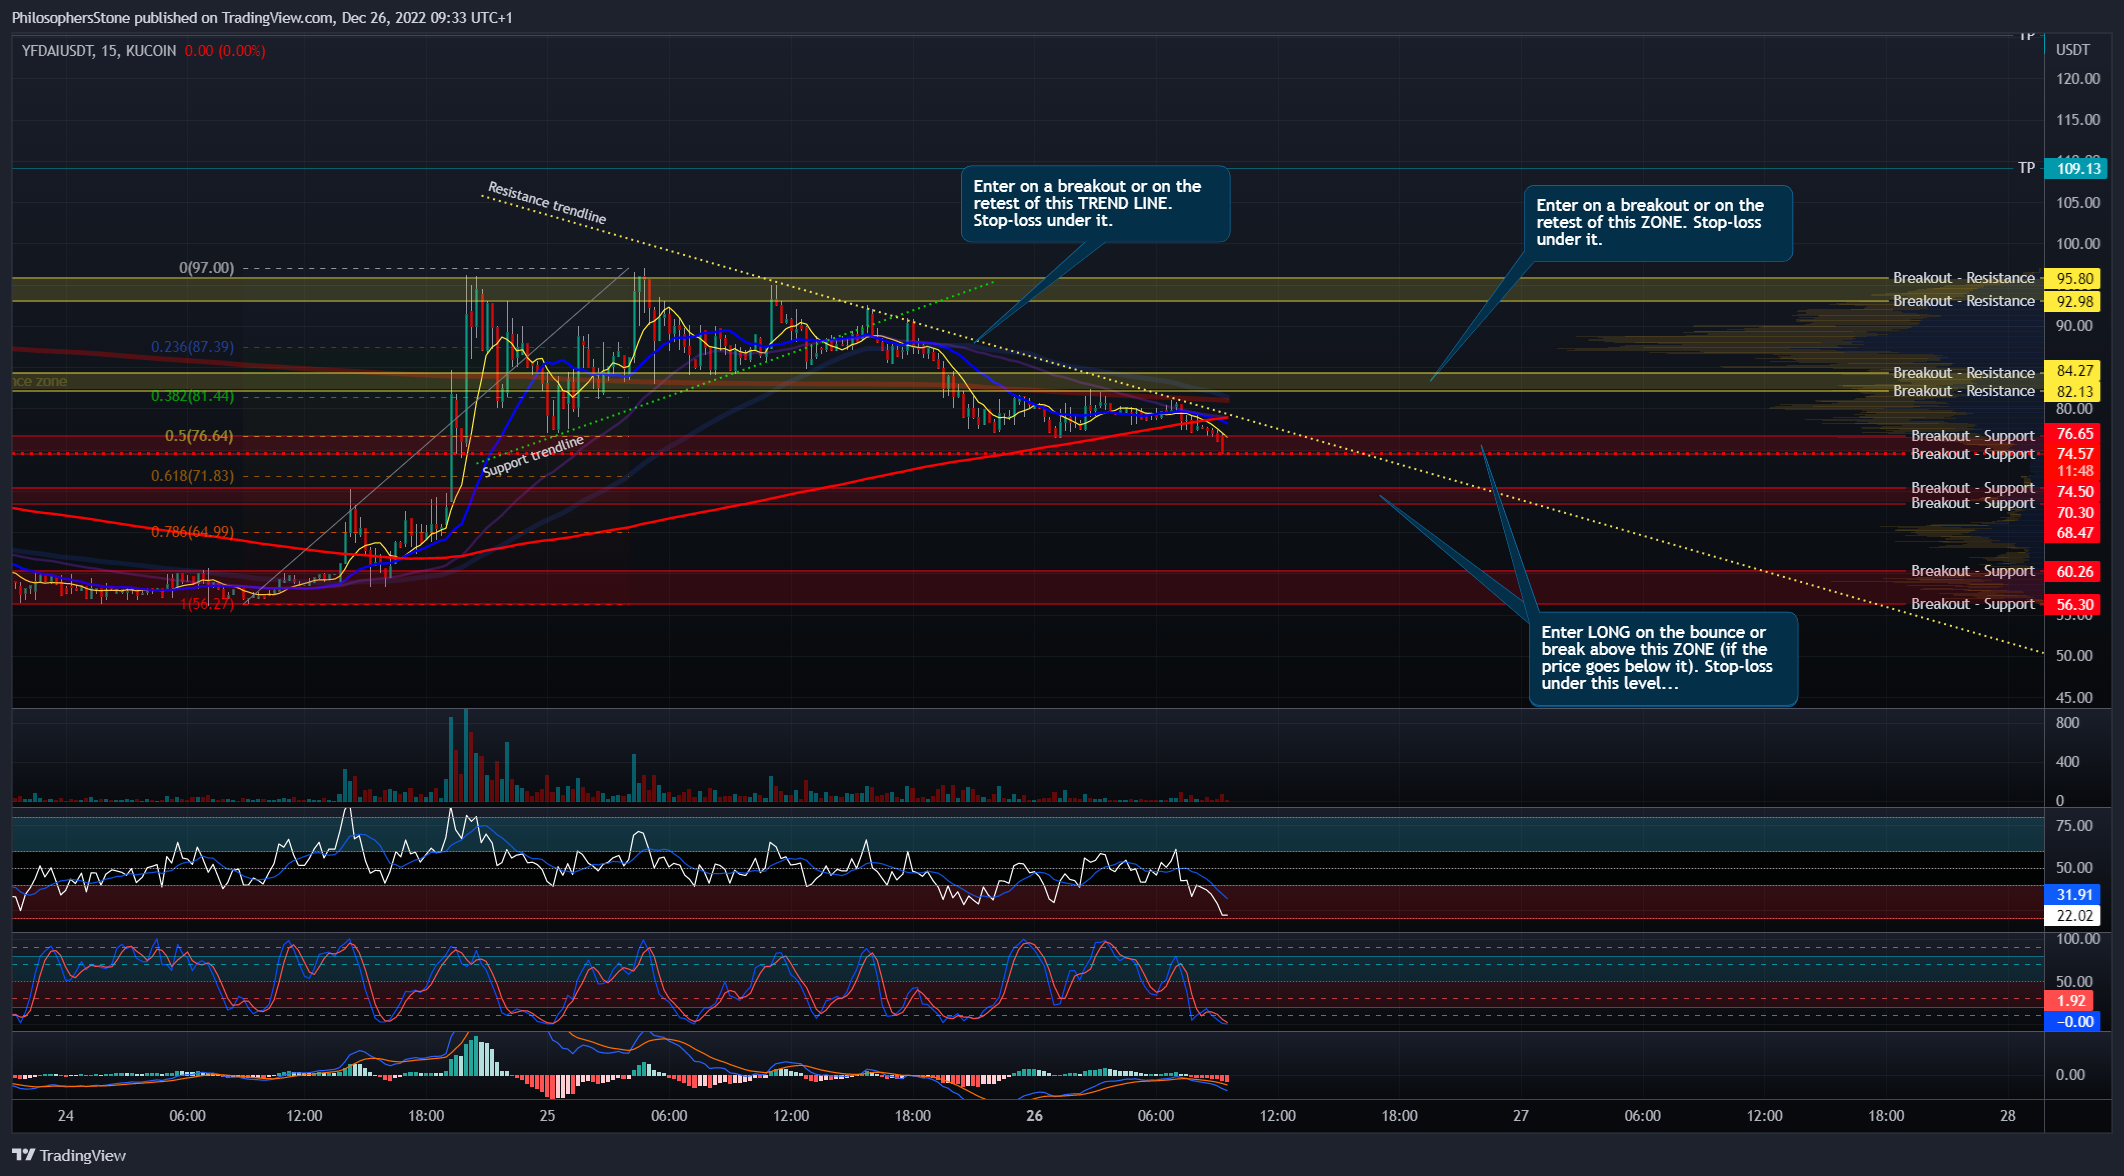
Task: Click the date label 25 on time axis
Action: point(547,1116)
